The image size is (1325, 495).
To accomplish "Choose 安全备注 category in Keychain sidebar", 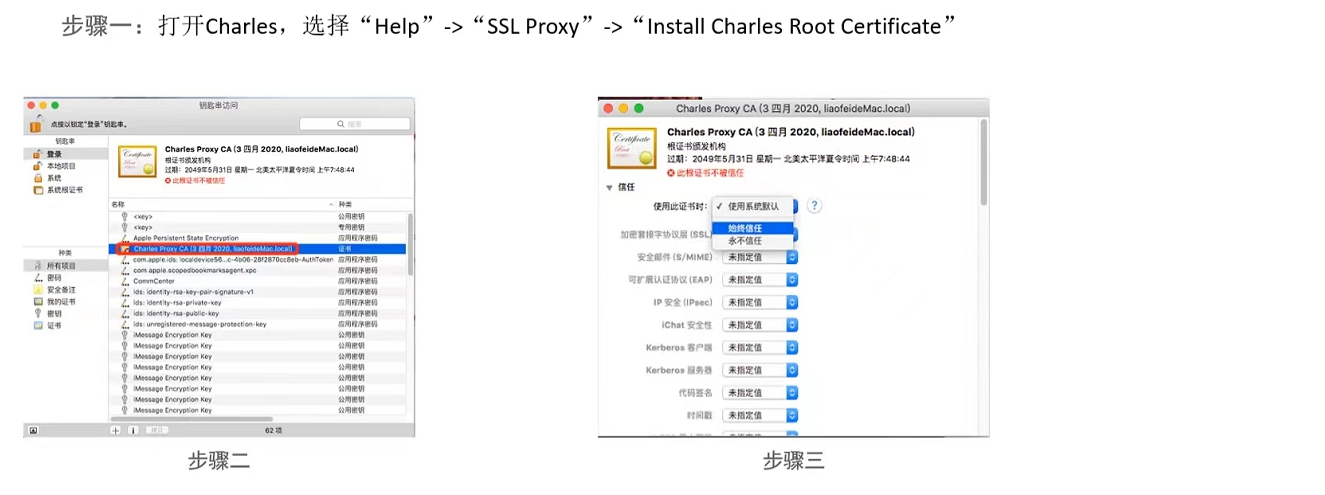I will point(66,290).
